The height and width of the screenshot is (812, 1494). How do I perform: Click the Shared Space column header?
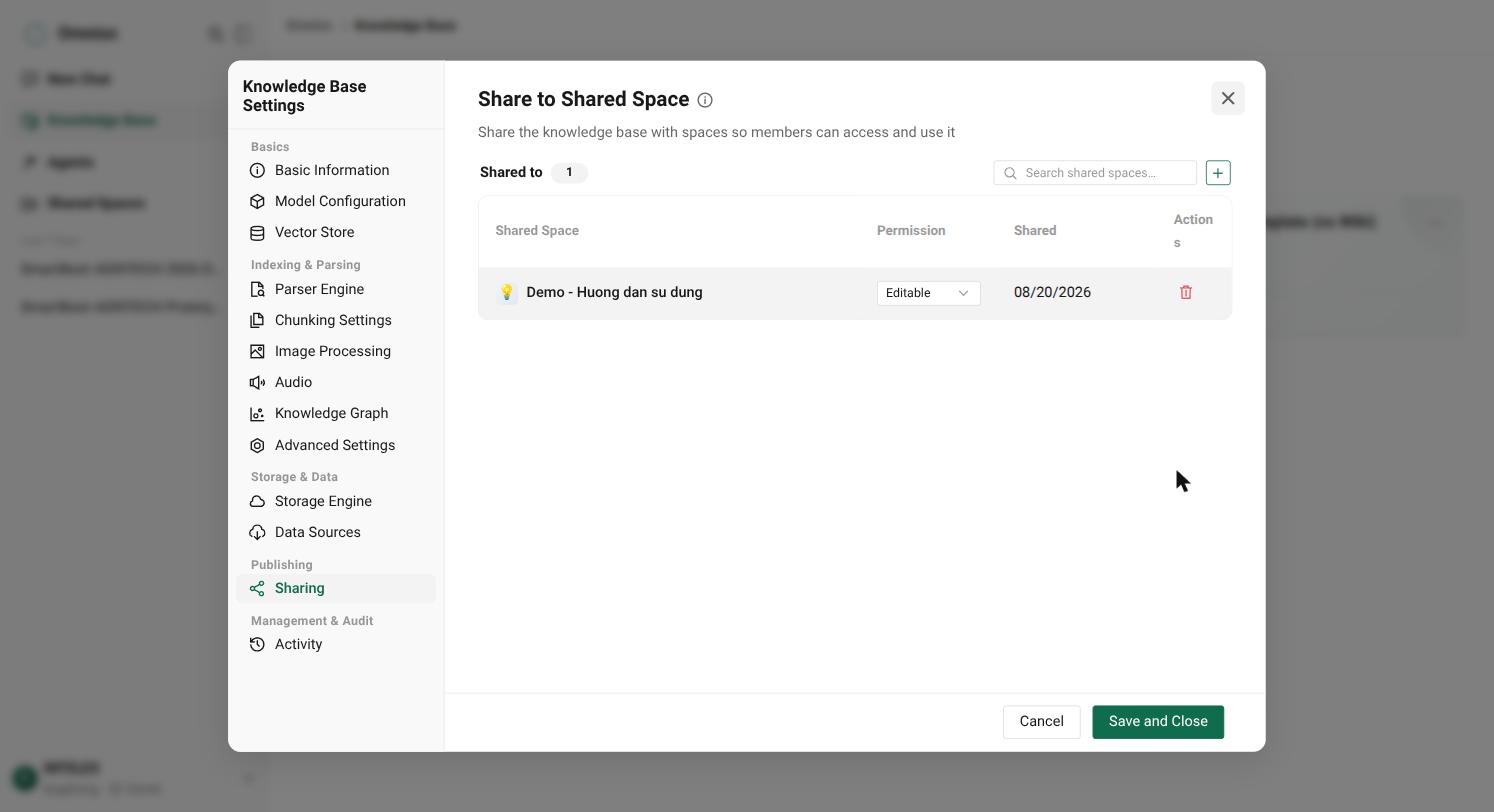(x=537, y=231)
